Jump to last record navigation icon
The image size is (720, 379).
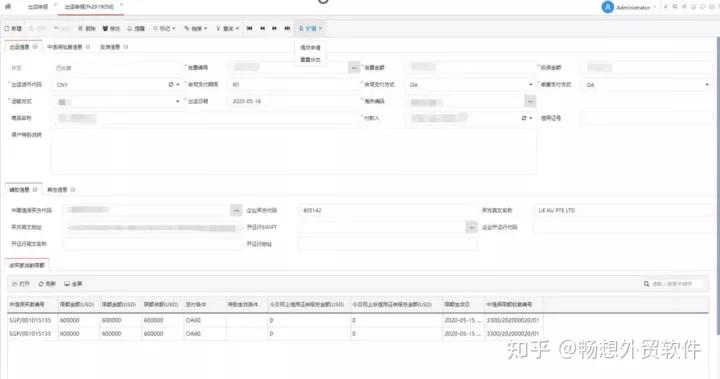coord(287,28)
